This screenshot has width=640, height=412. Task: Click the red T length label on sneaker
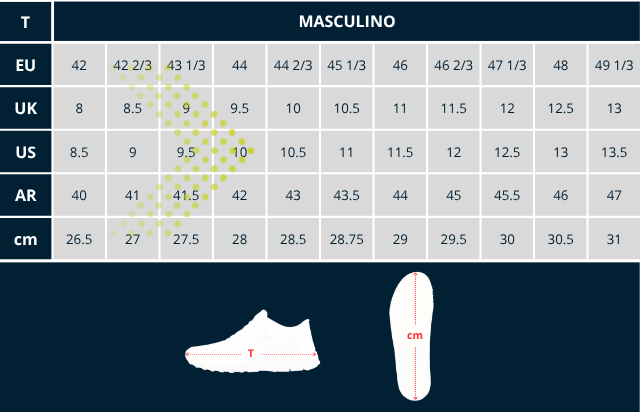point(250,353)
